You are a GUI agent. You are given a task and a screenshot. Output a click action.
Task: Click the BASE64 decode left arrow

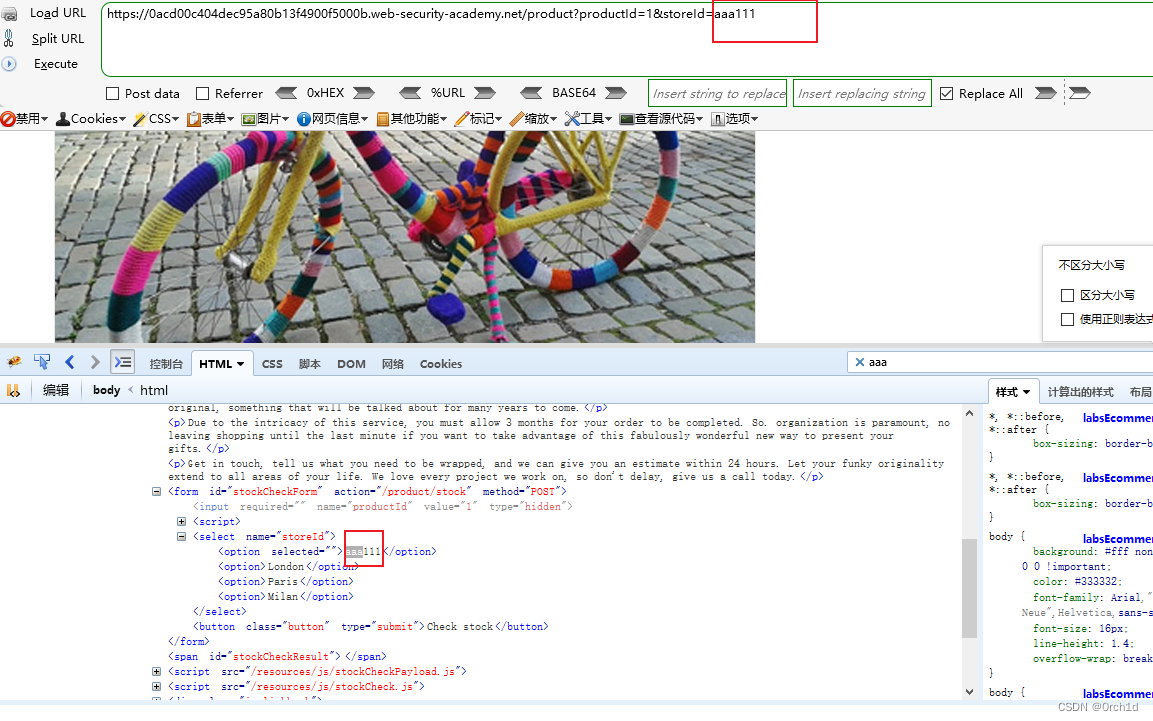[531, 93]
